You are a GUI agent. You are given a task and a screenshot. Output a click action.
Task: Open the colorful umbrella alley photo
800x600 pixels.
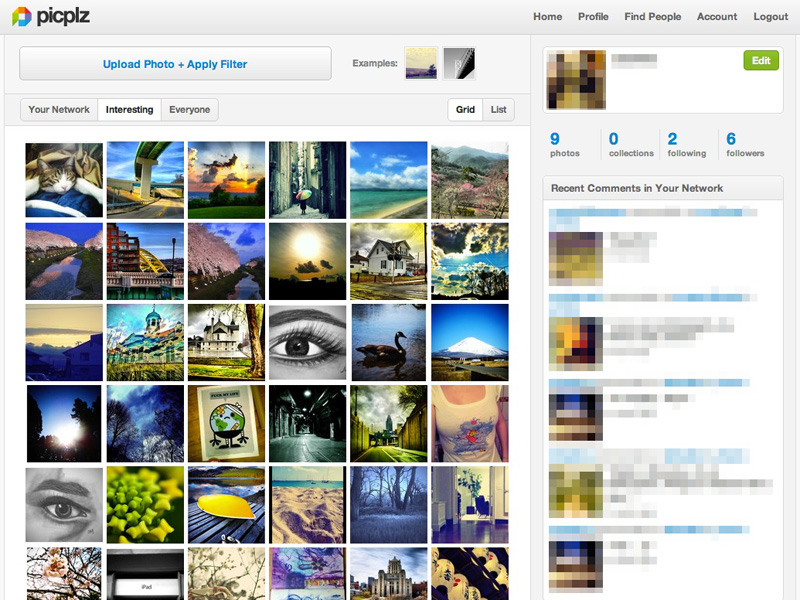click(307, 180)
